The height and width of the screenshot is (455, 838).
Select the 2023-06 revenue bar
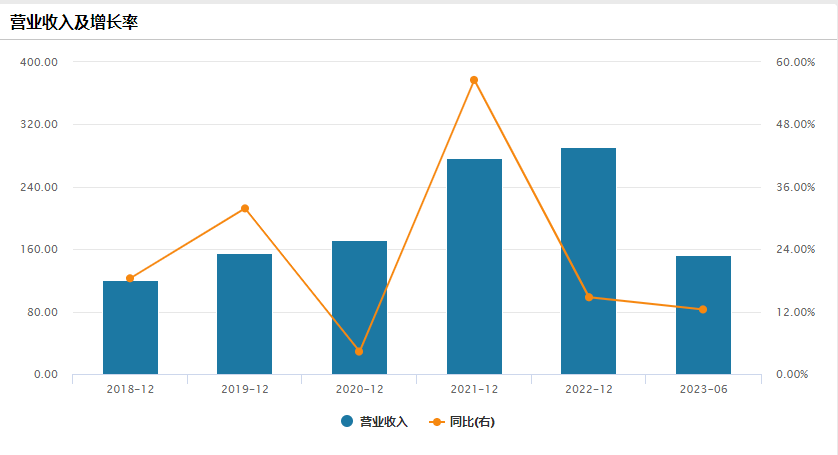pos(703,315)
